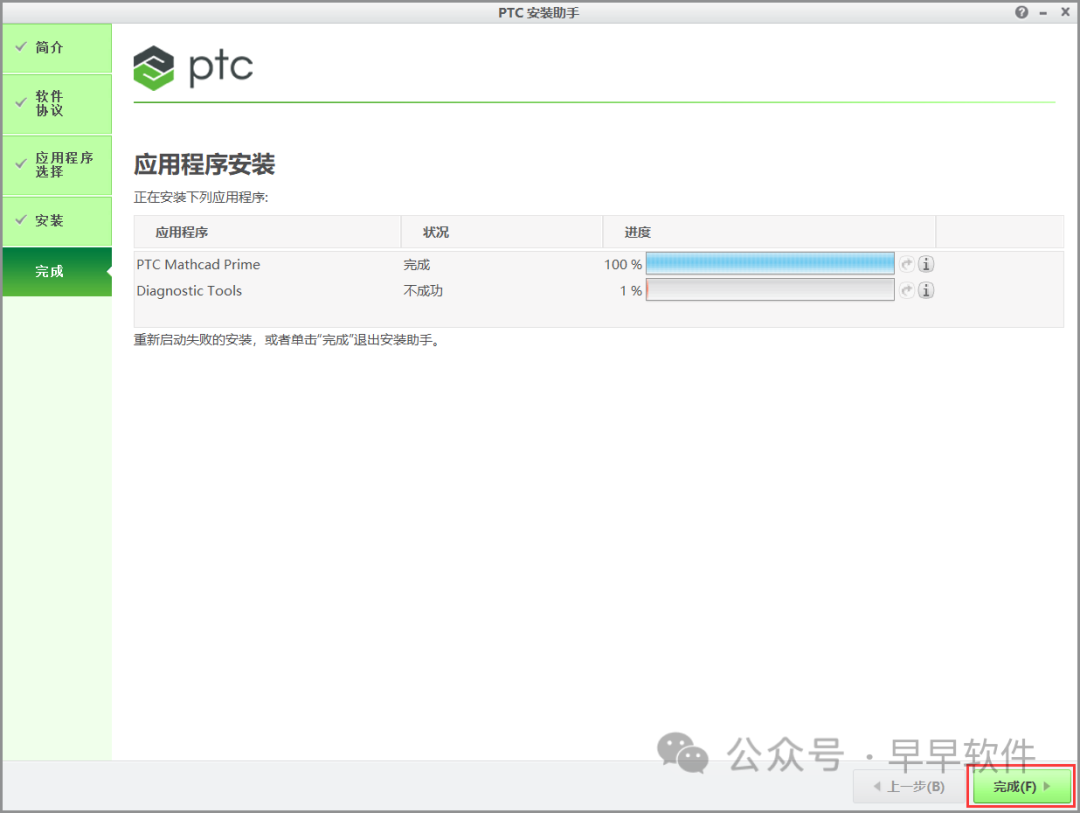Click the Diagnostic Tools progress bar
Image resolution: width=1080 pixels, height=813 pixels.
pos(770,290)
